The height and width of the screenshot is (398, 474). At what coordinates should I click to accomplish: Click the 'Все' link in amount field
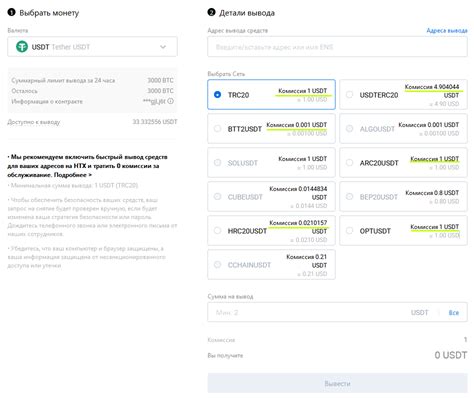pyautogui.click(x=454, y=313)
